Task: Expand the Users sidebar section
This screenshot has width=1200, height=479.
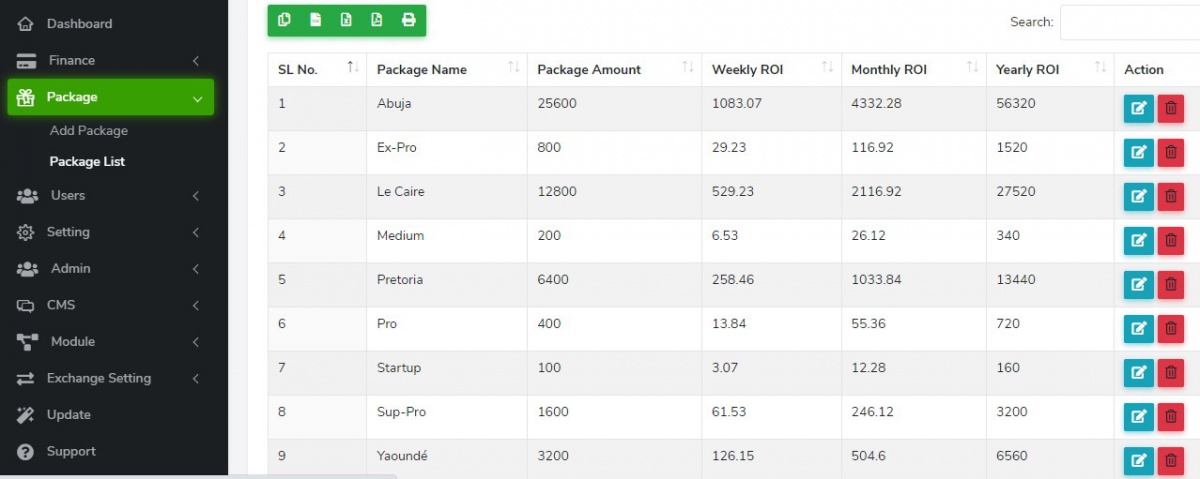Action: 110,195
